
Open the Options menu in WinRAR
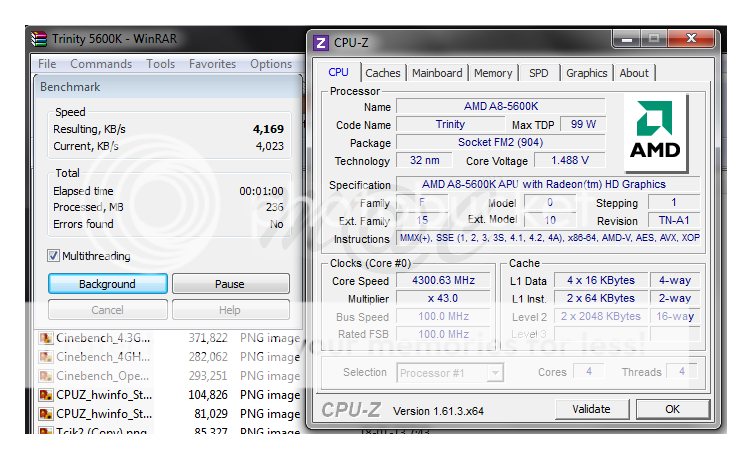coord(270,64)
